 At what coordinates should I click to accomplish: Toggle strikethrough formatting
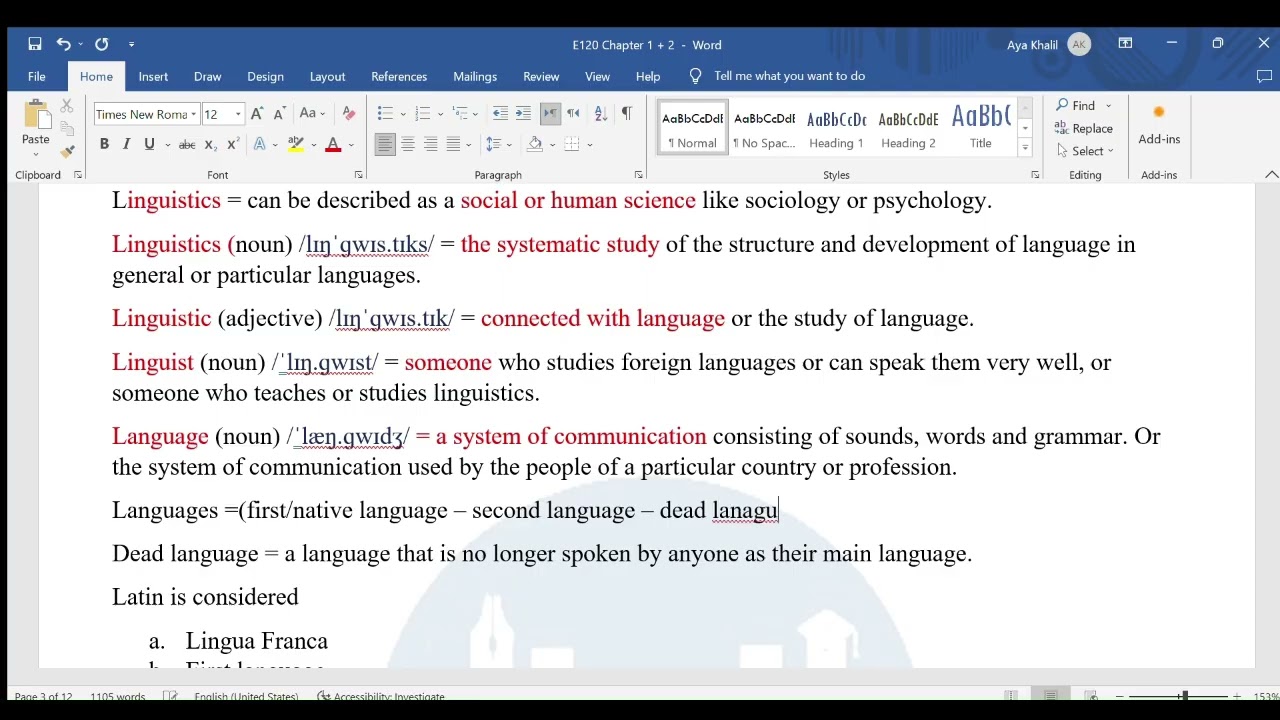[187, 145]
